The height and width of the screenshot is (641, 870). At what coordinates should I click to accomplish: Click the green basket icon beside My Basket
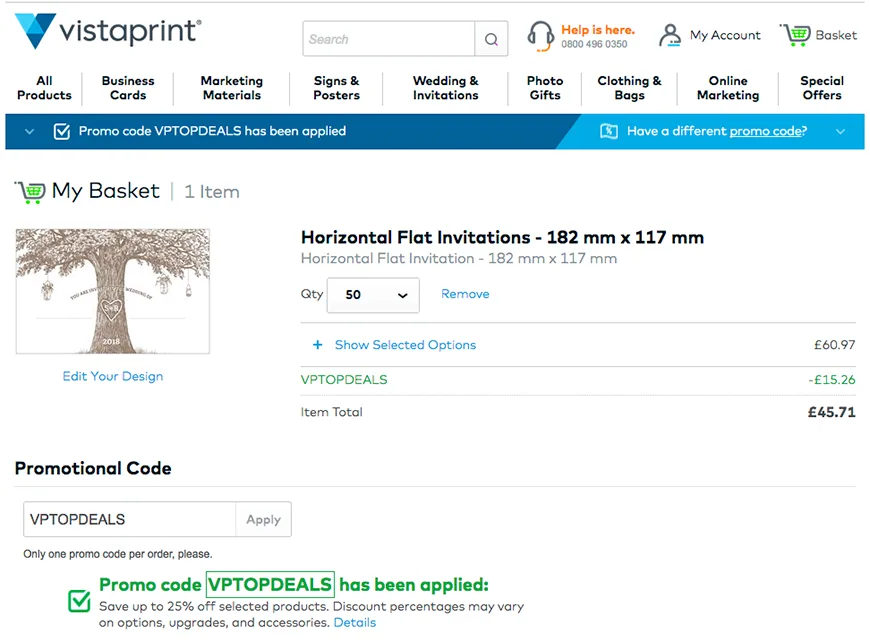[30, 191]
